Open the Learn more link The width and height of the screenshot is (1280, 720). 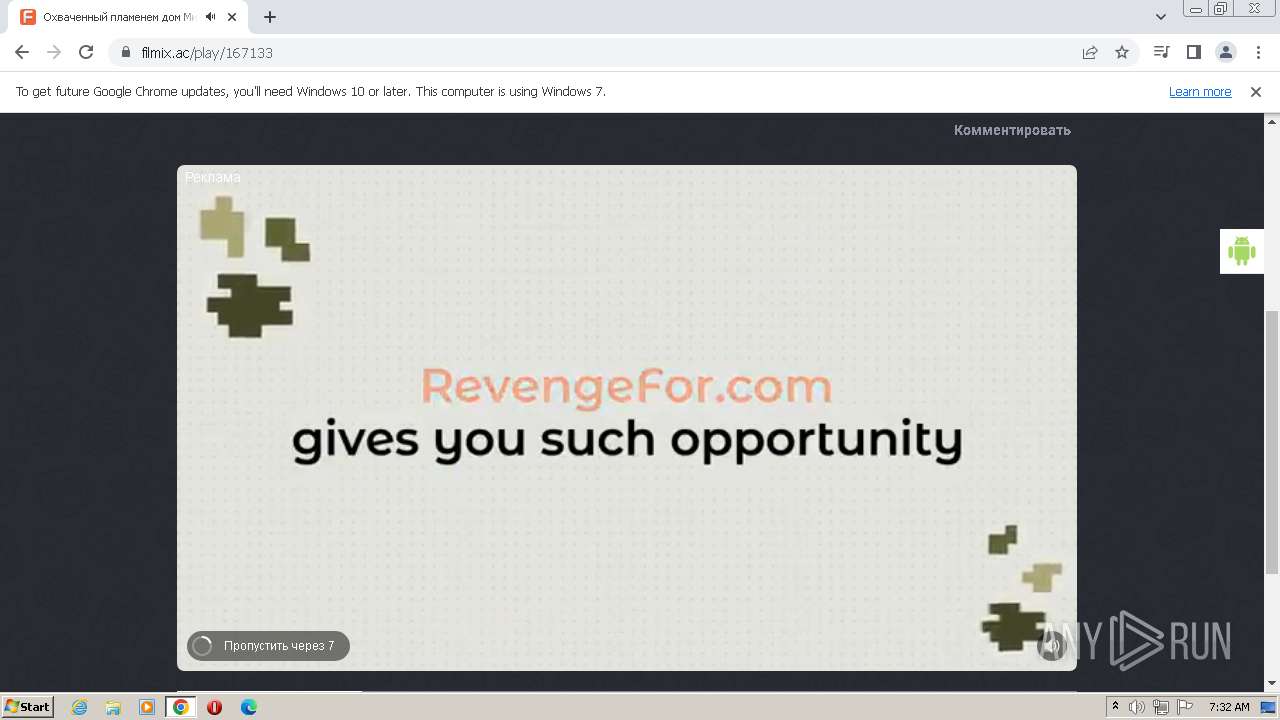pos(1200,91)
